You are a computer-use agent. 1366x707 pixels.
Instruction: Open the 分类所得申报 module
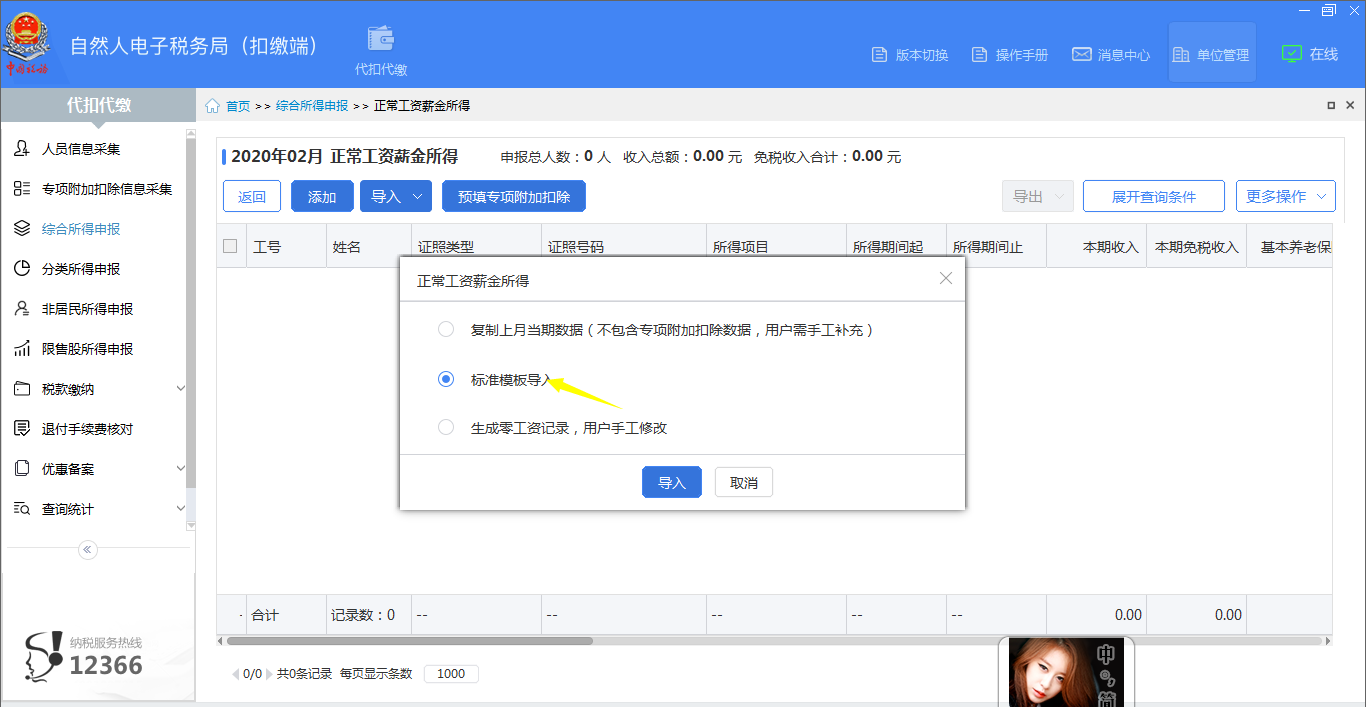(88, 268)
